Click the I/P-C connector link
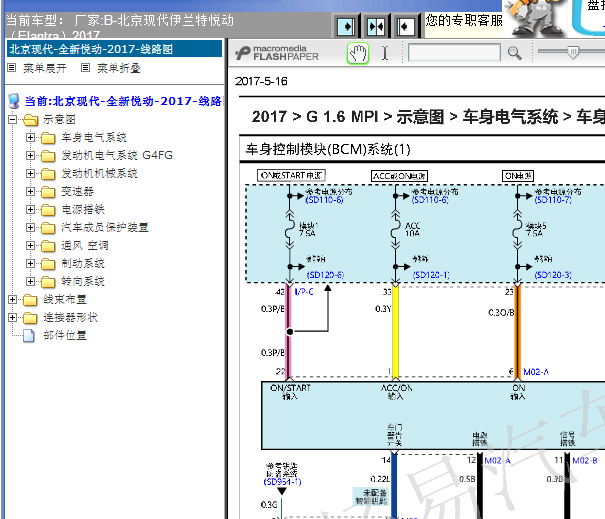 click(304, 292)
